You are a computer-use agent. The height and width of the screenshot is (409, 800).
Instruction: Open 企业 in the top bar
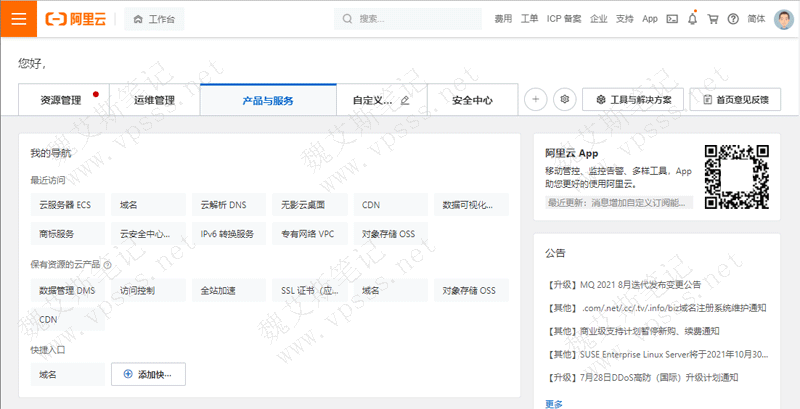click(598, 19)
